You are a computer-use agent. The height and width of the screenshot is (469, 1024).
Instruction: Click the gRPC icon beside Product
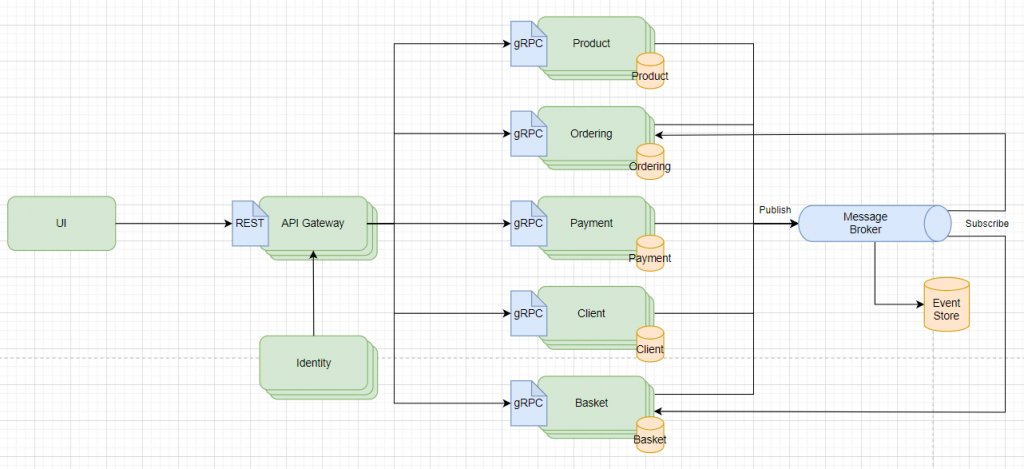[528, 44]
